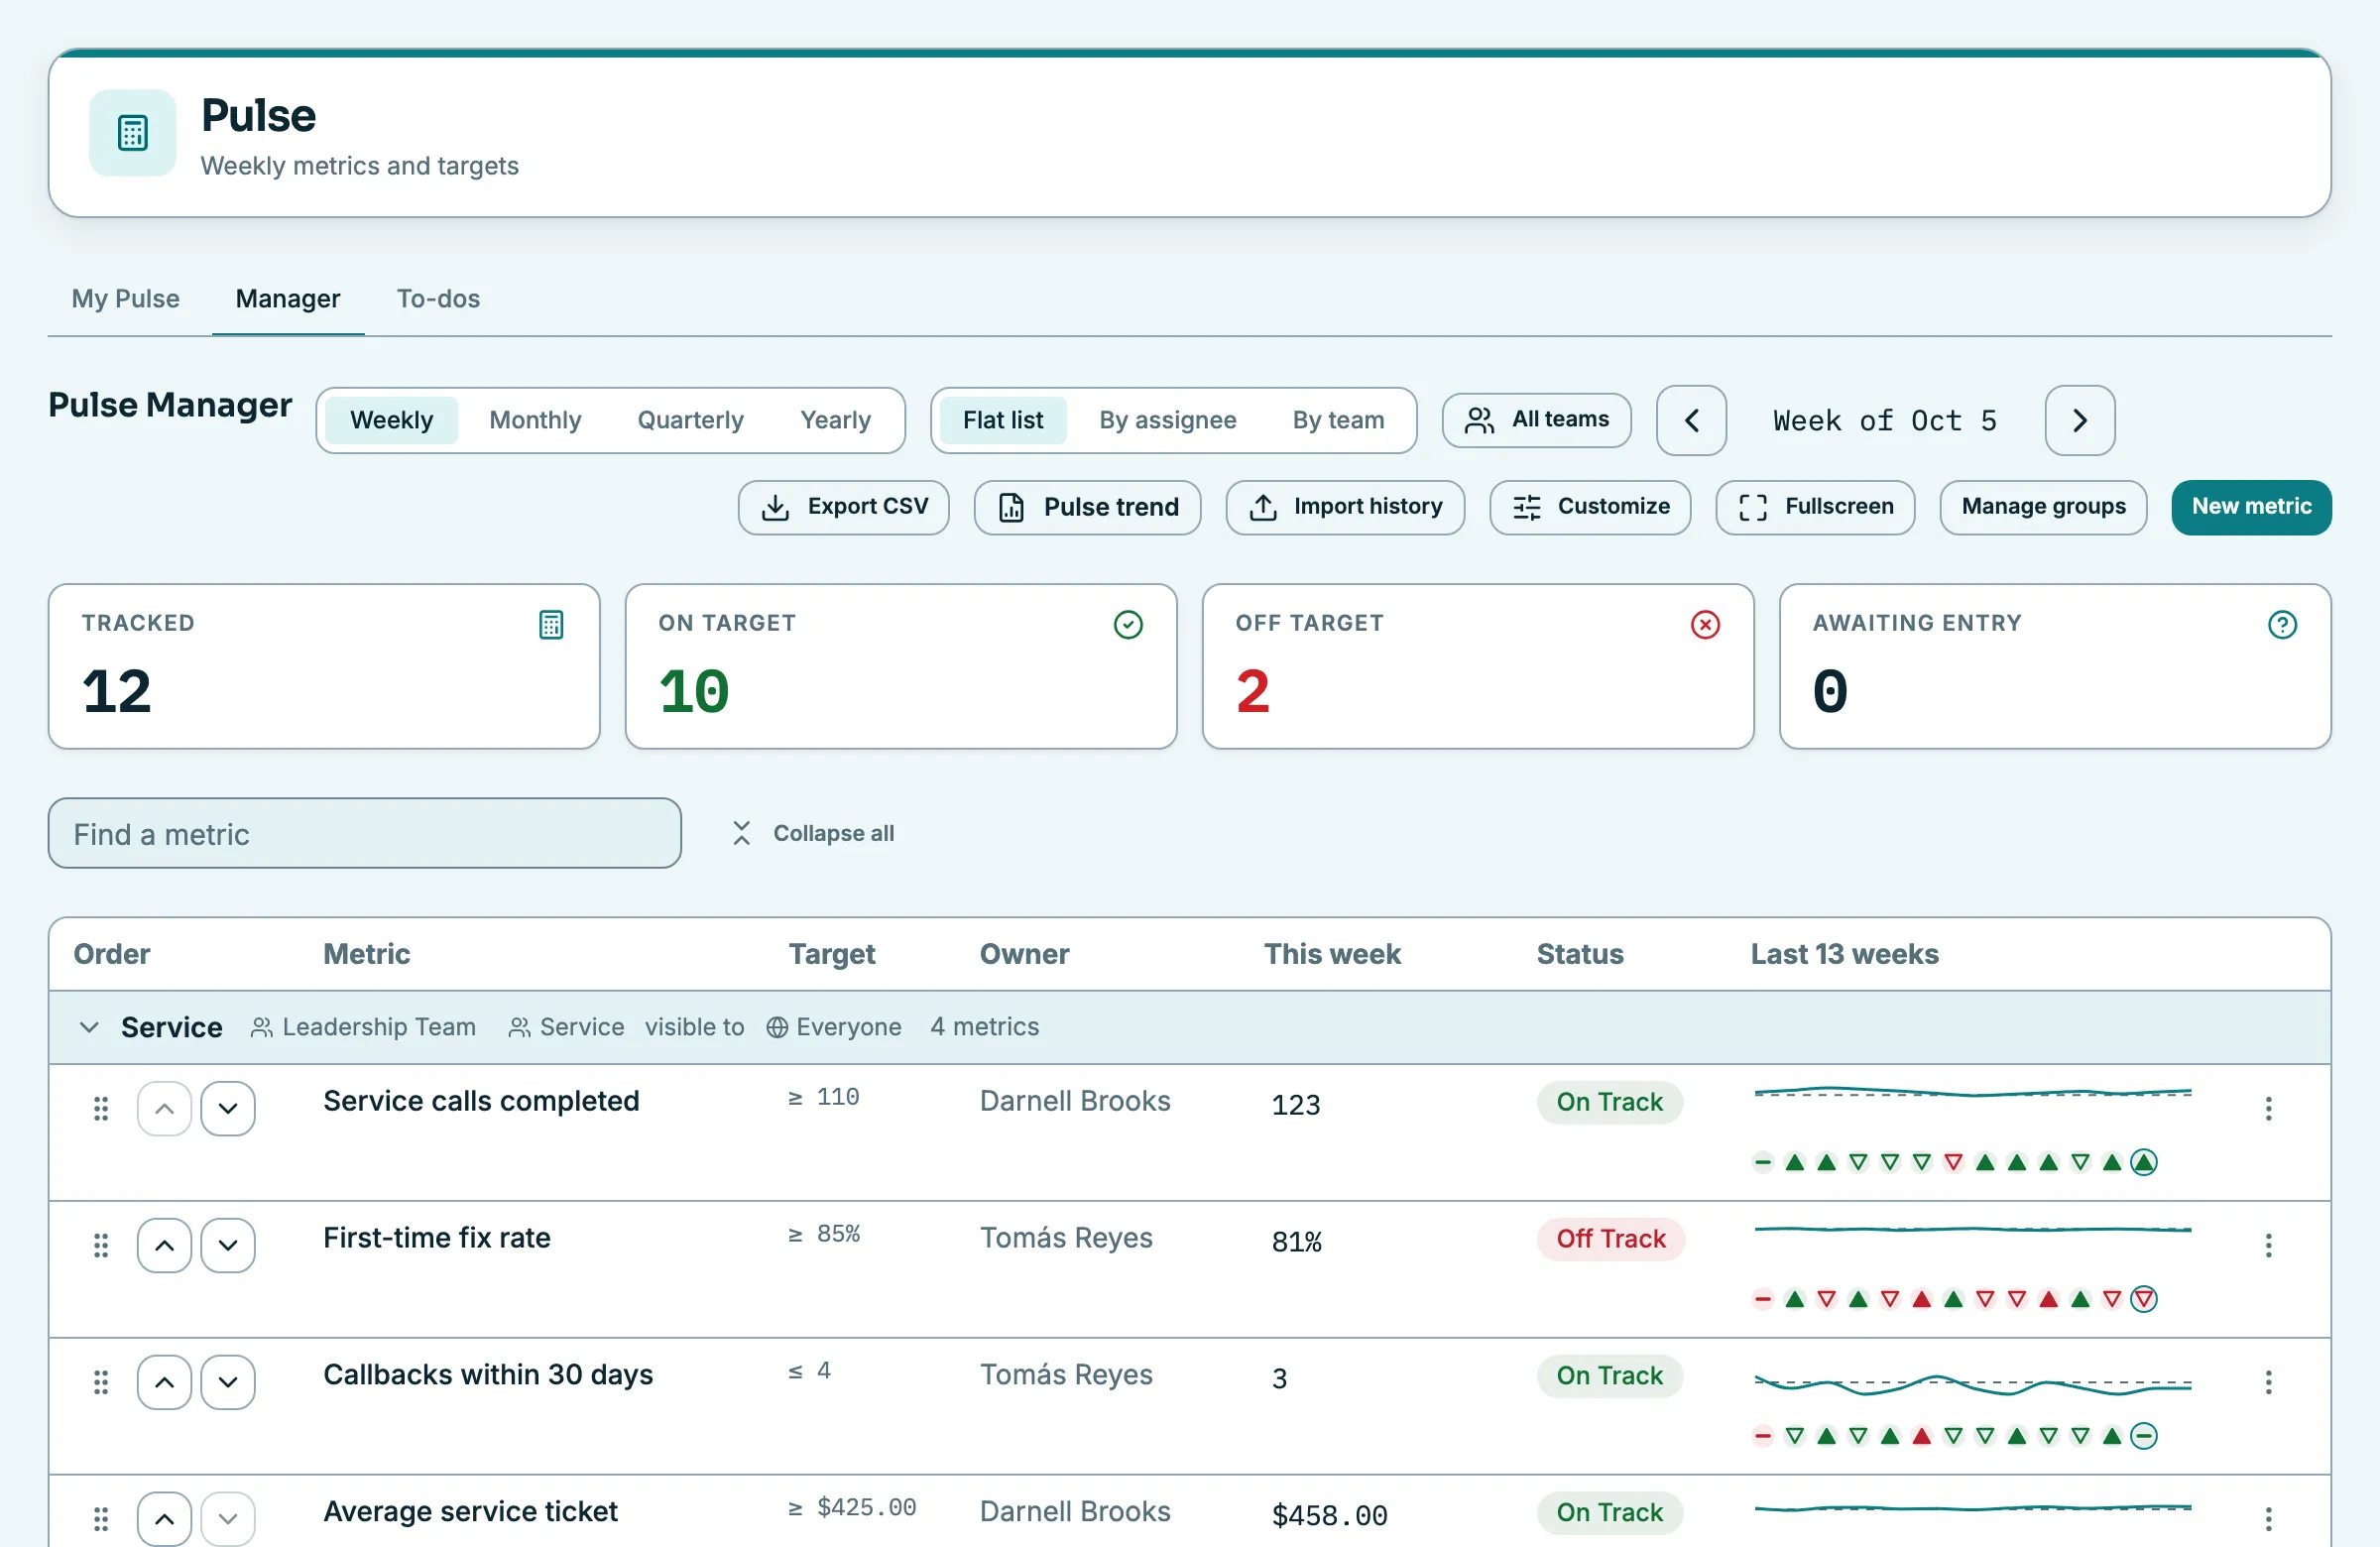Click the Tracked card calculator icon
2380x1547 pixels.
tap(551, 625)
